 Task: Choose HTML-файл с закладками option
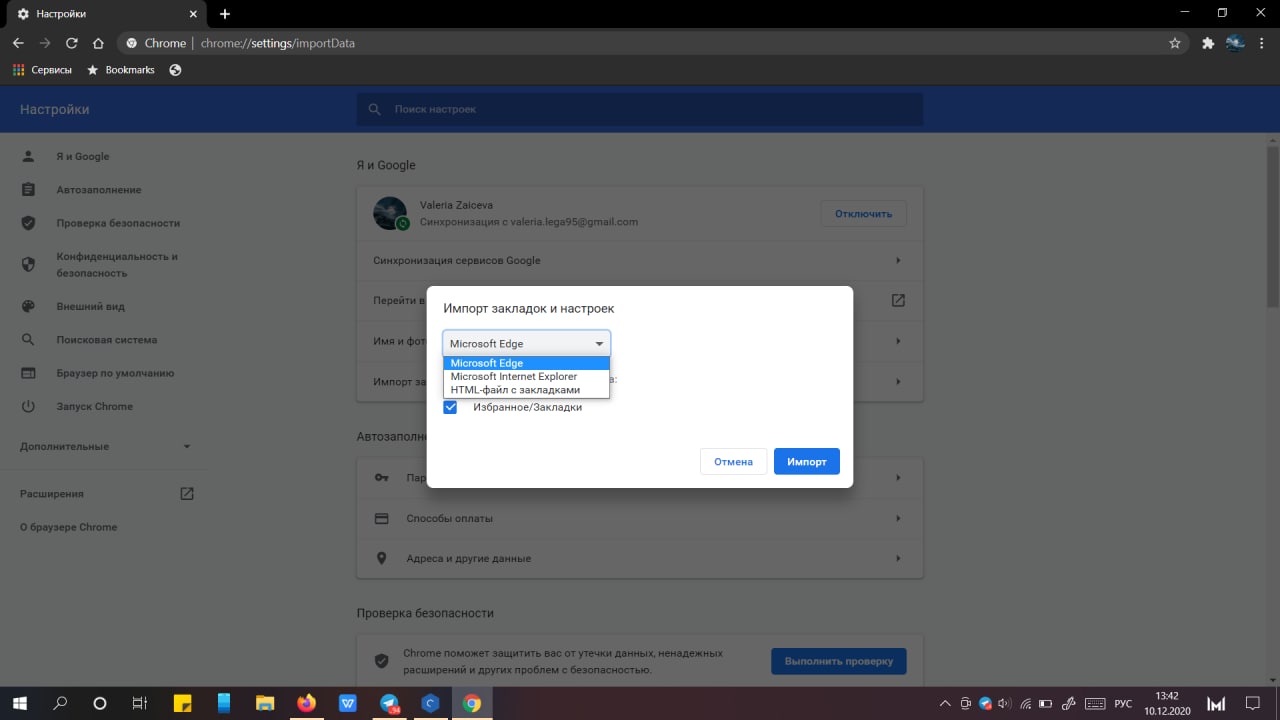[x=527, y=389]
